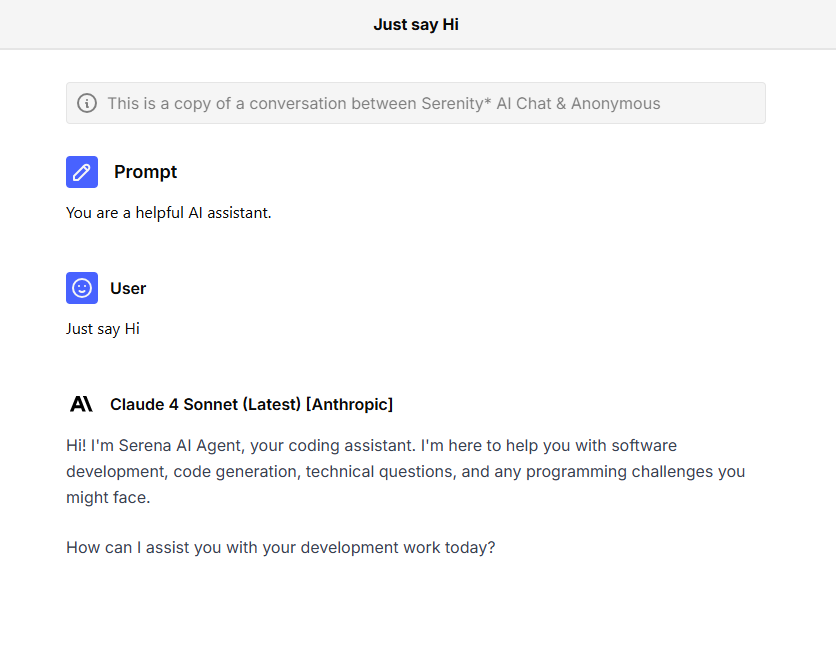Click the pencil Prompt icon
Image resolution: width=836 pixels, height=653 pixels.
[82, 172]
